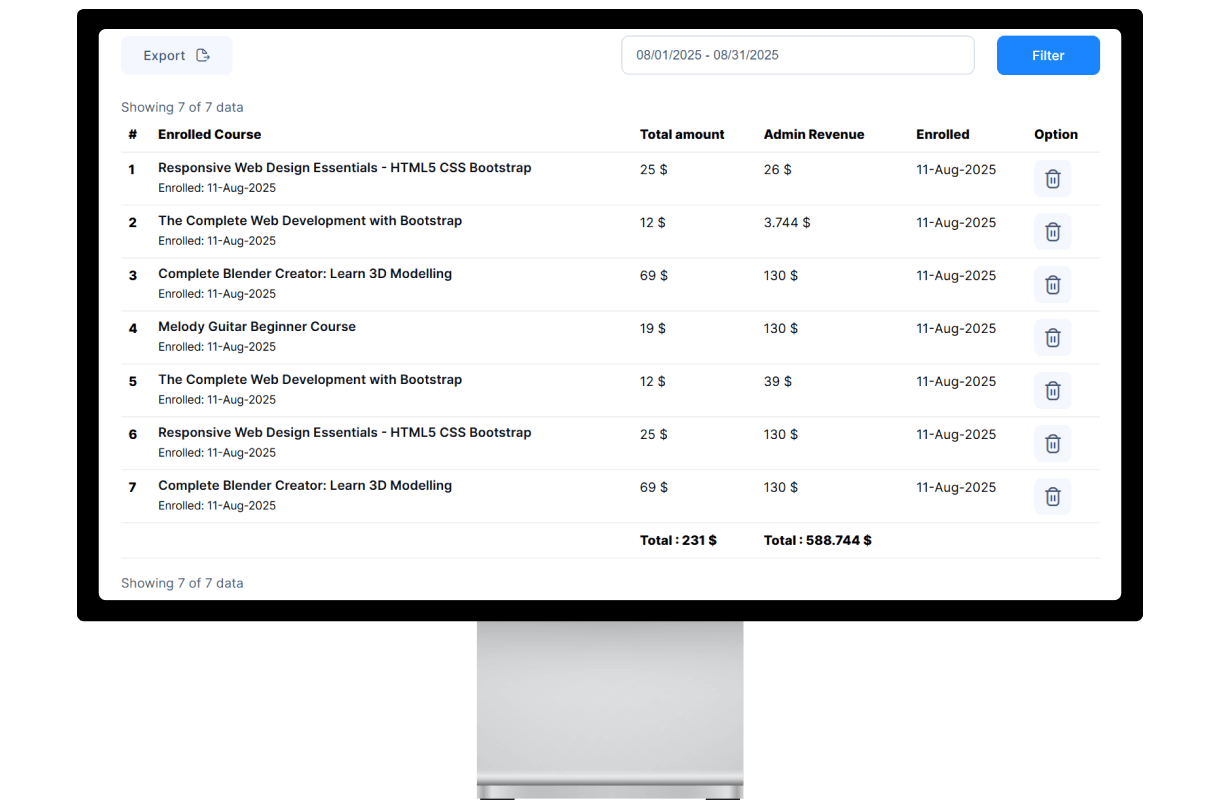Remove row 3 Blender course entry via trash icon
This screenshot has height=800, width=1220.
coord(1052,285)
